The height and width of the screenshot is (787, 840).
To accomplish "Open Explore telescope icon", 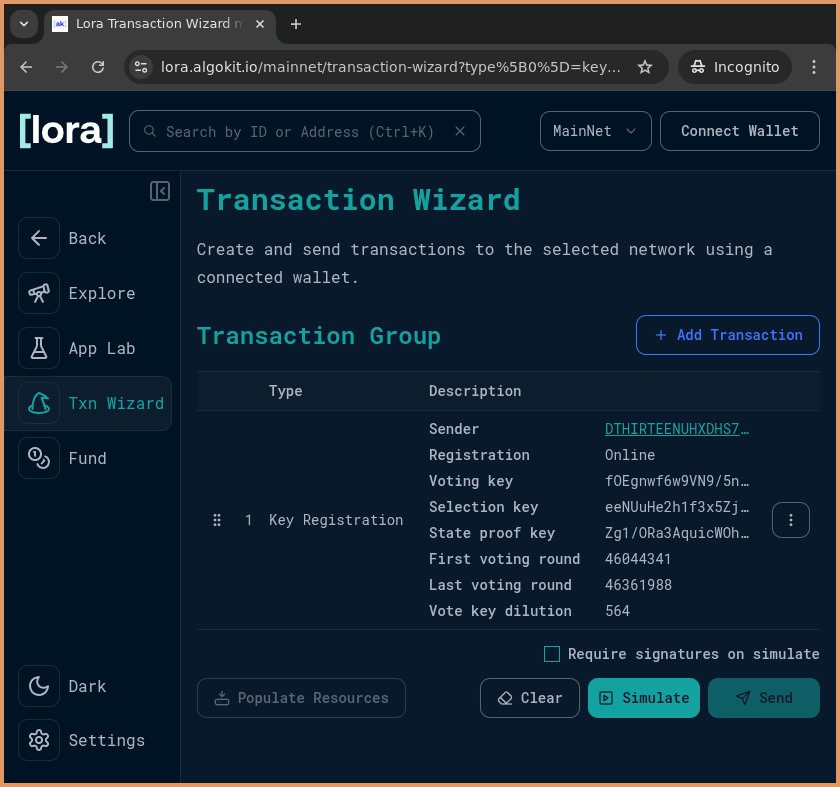I will tap(39, 293).
